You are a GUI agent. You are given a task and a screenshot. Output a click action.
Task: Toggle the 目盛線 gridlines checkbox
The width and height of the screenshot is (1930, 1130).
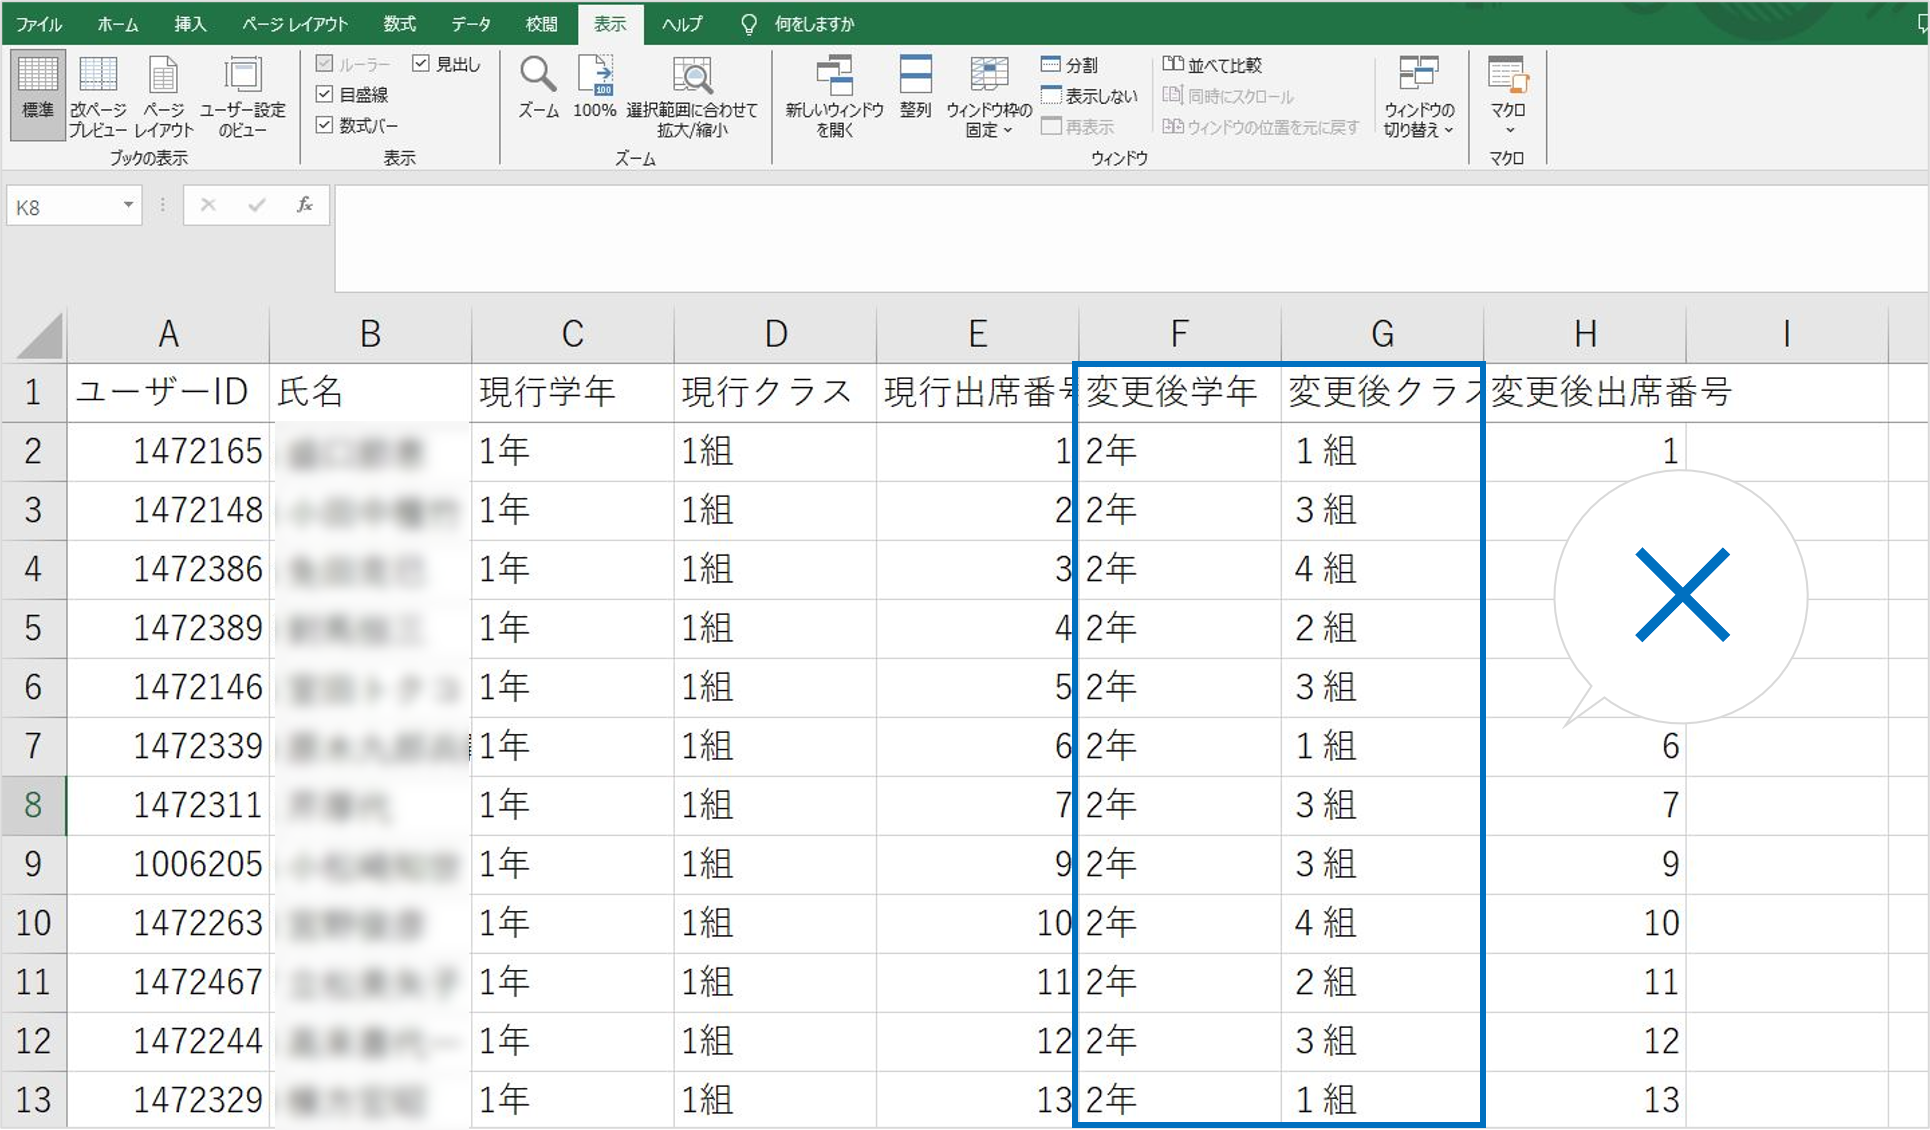324,94
